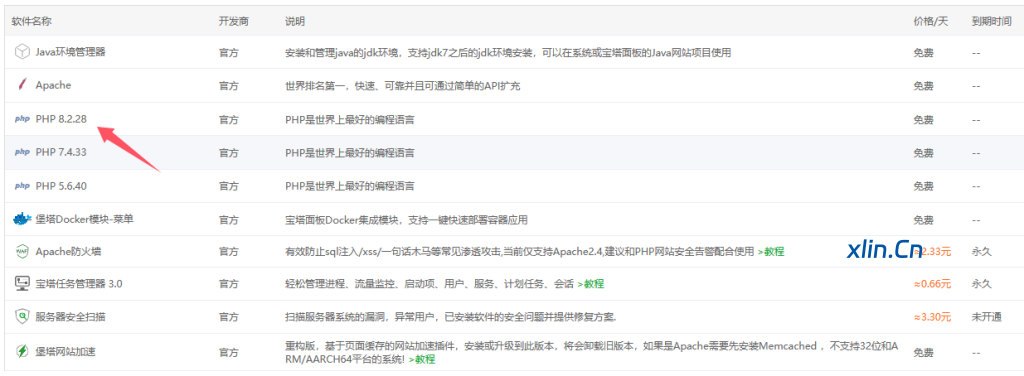1024x376 pixels.
Task: Click the 价格/天 column header
Action: pyautogui.click(x=931, y=22)
